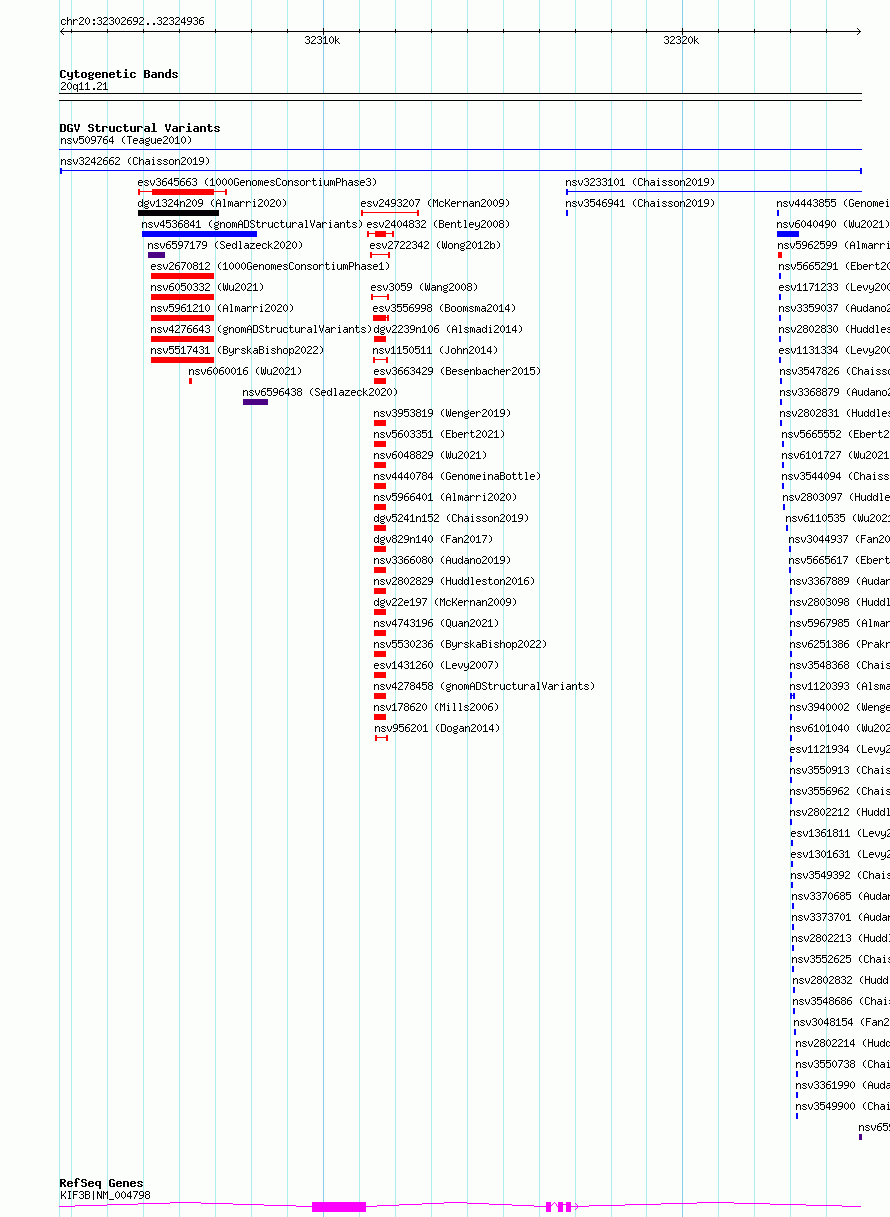
Task: Open dgv5241n152 (Chaisson2019) variant
Action: 451,519
